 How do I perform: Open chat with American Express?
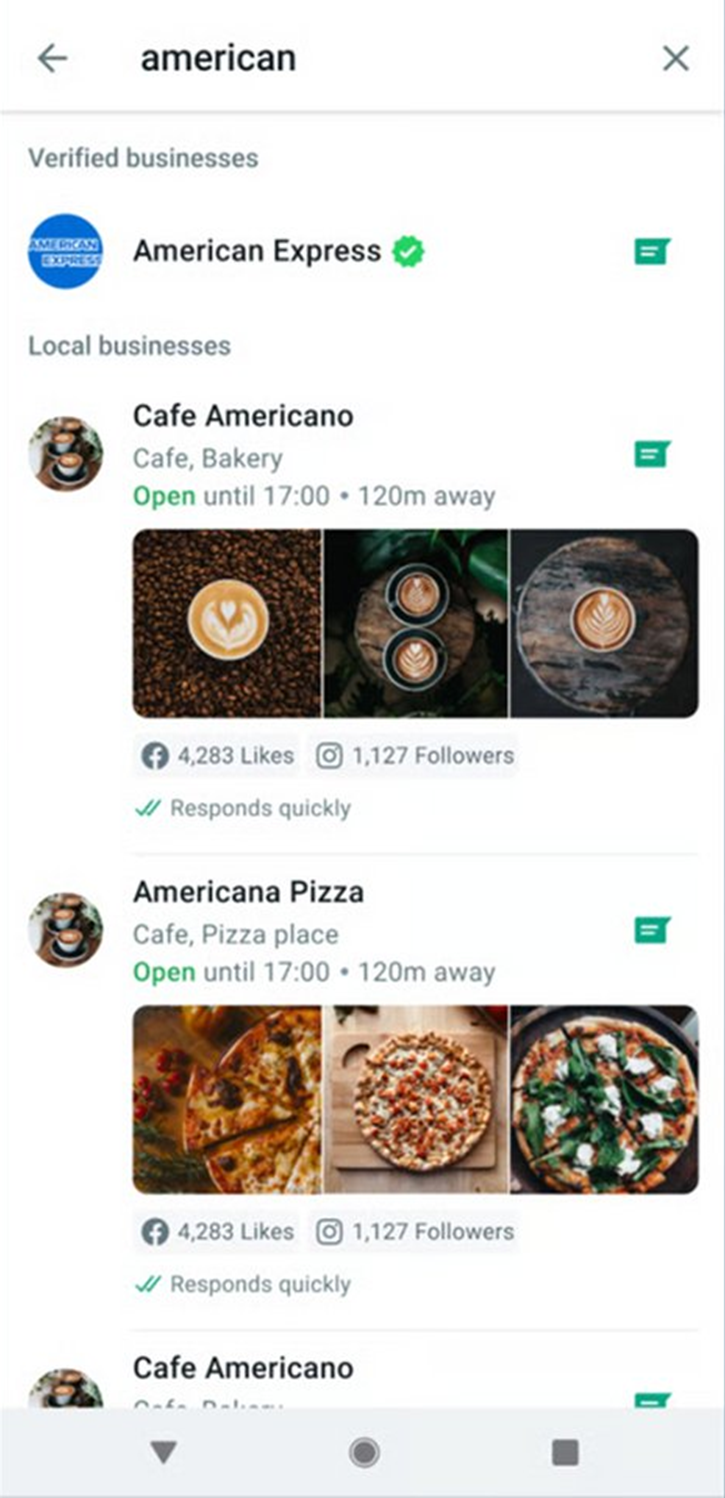(651, 251)
